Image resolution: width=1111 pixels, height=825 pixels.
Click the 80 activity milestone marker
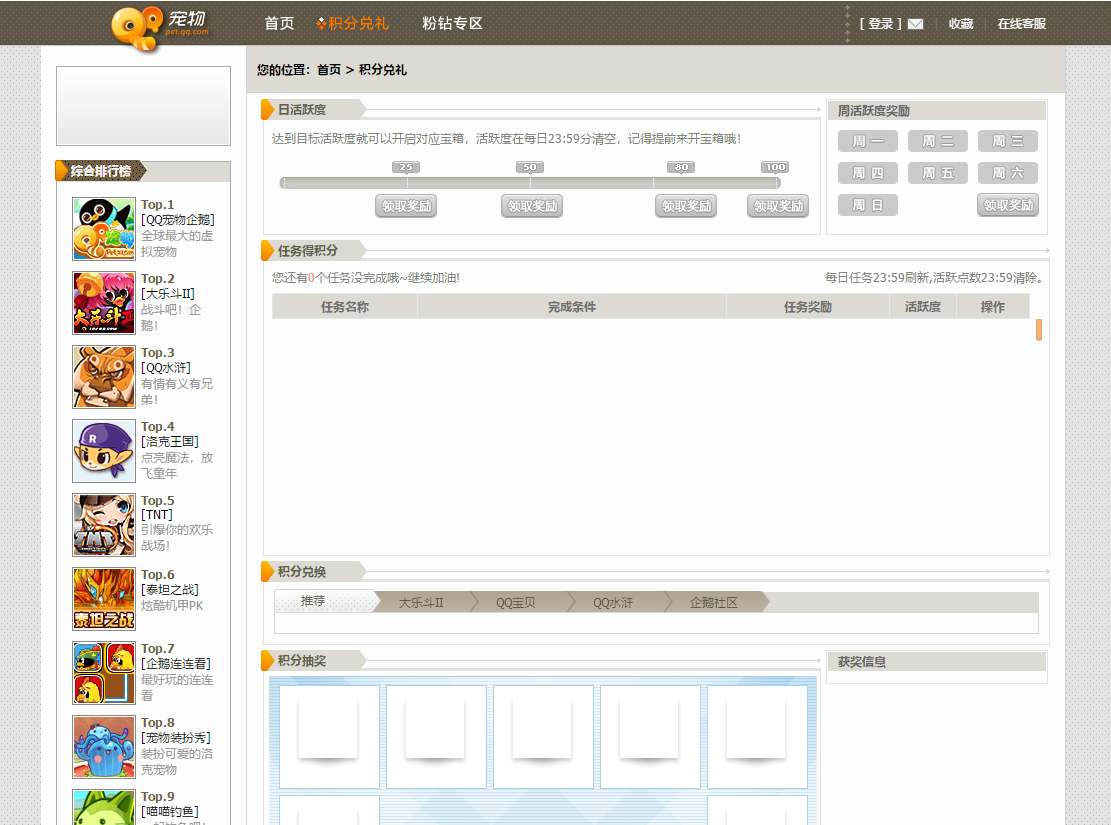click(681, 167)
